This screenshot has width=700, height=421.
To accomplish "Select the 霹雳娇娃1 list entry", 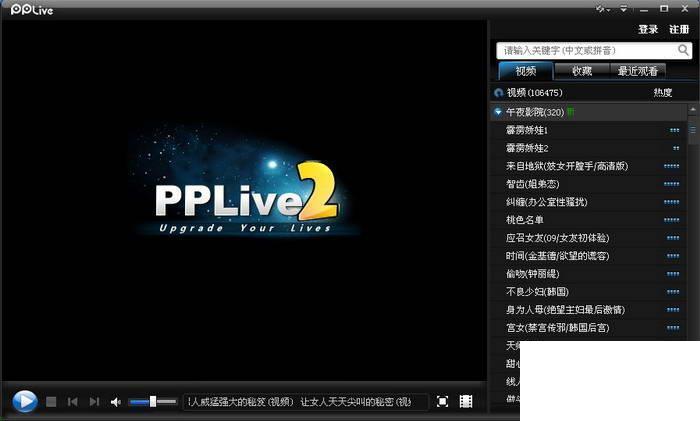I will 588,130.
